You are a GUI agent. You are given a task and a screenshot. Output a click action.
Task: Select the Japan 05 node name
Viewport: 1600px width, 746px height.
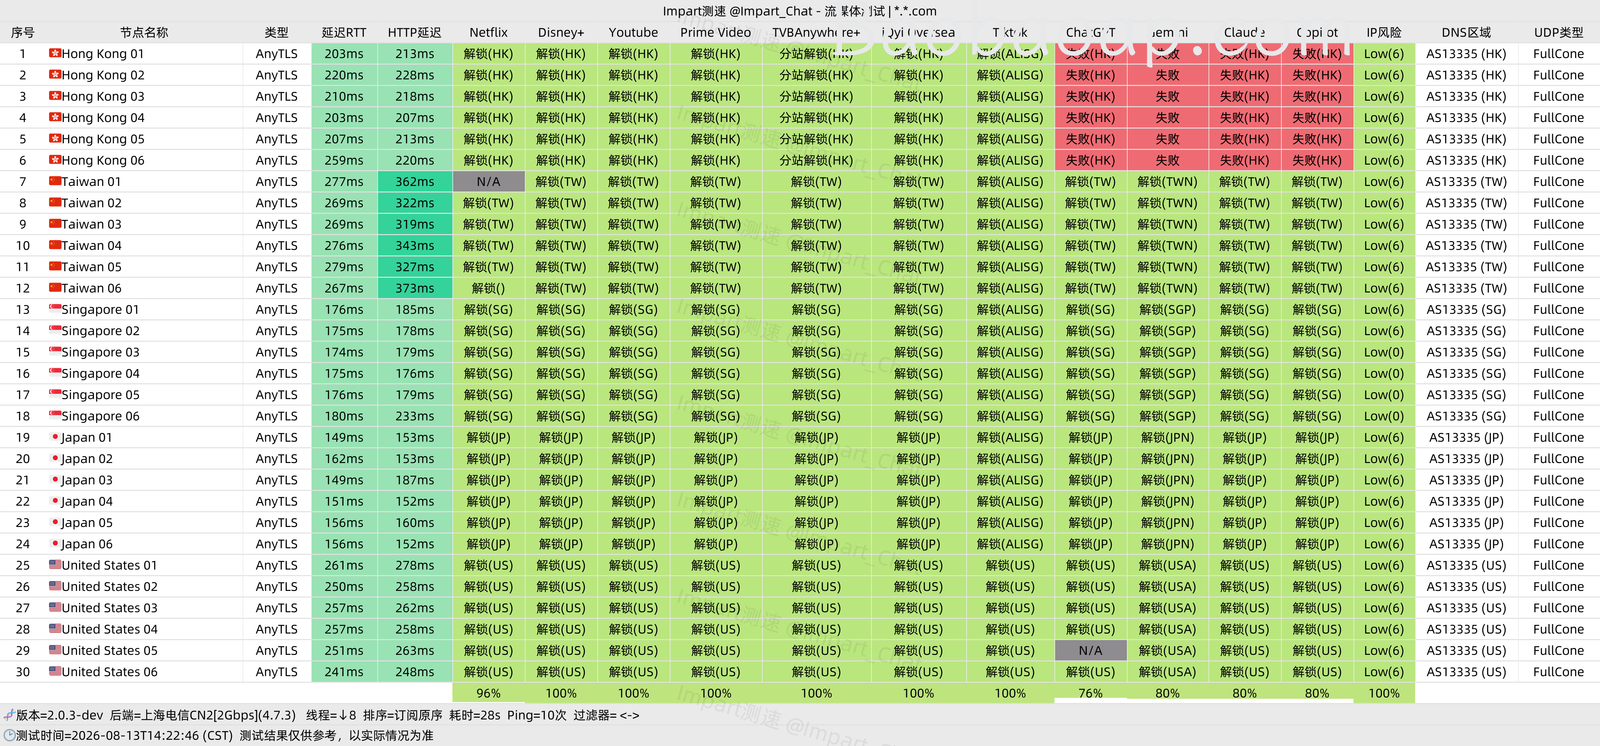(x=87, y=523)
